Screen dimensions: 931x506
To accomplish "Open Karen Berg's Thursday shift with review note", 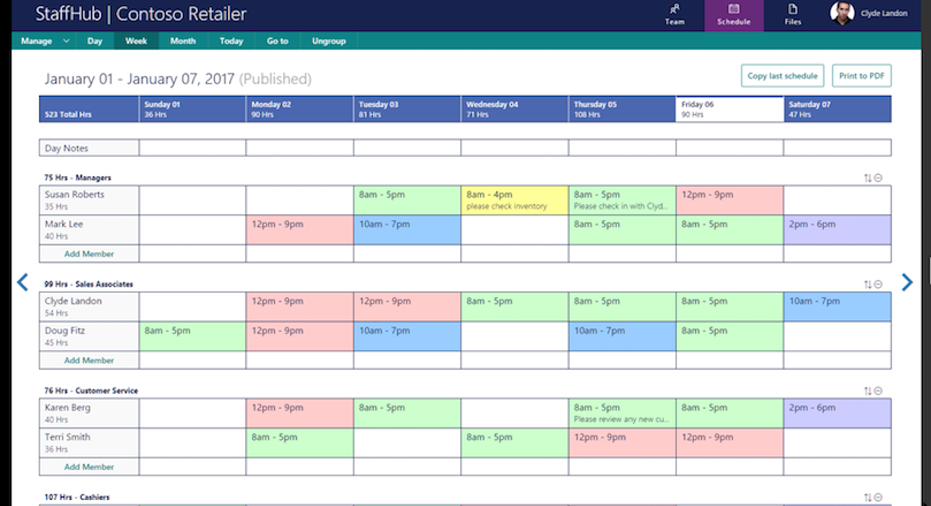I will point(622,413).
